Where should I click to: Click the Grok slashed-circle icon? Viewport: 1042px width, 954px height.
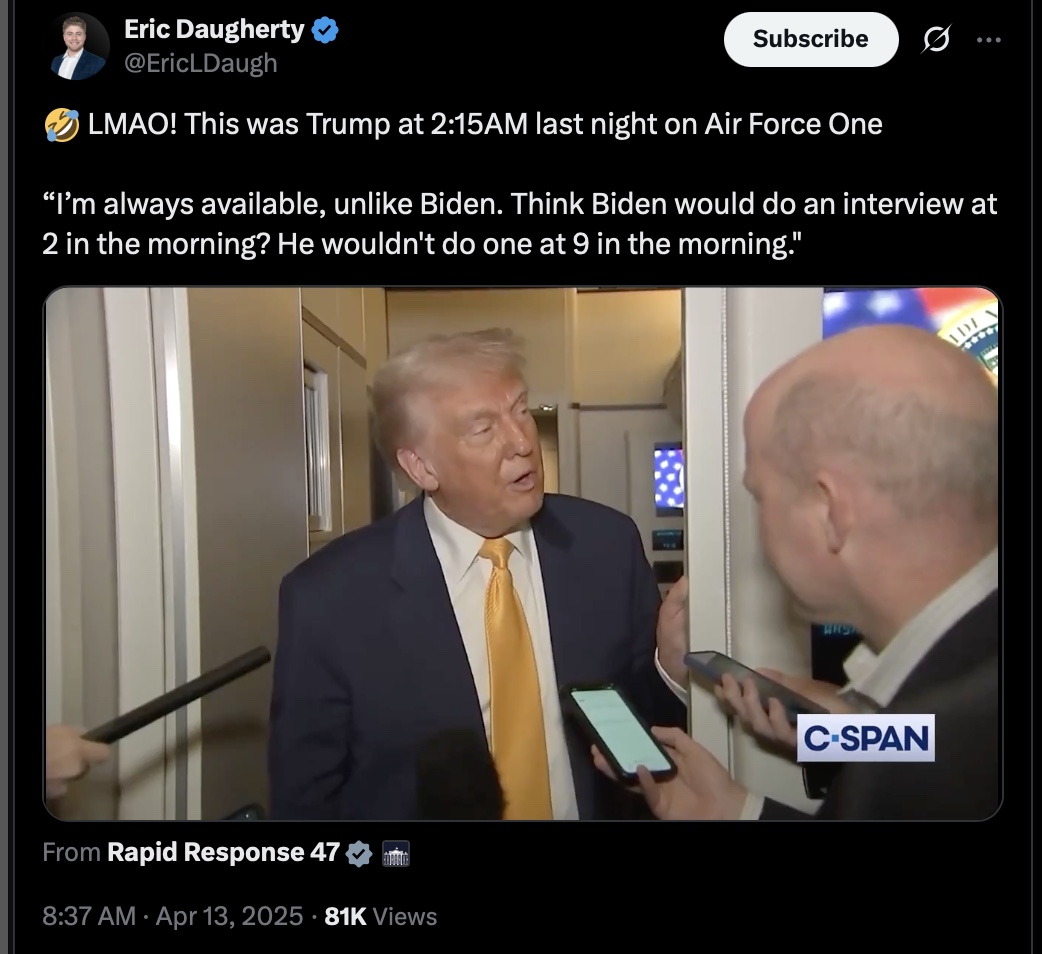[x=936, y=40]
